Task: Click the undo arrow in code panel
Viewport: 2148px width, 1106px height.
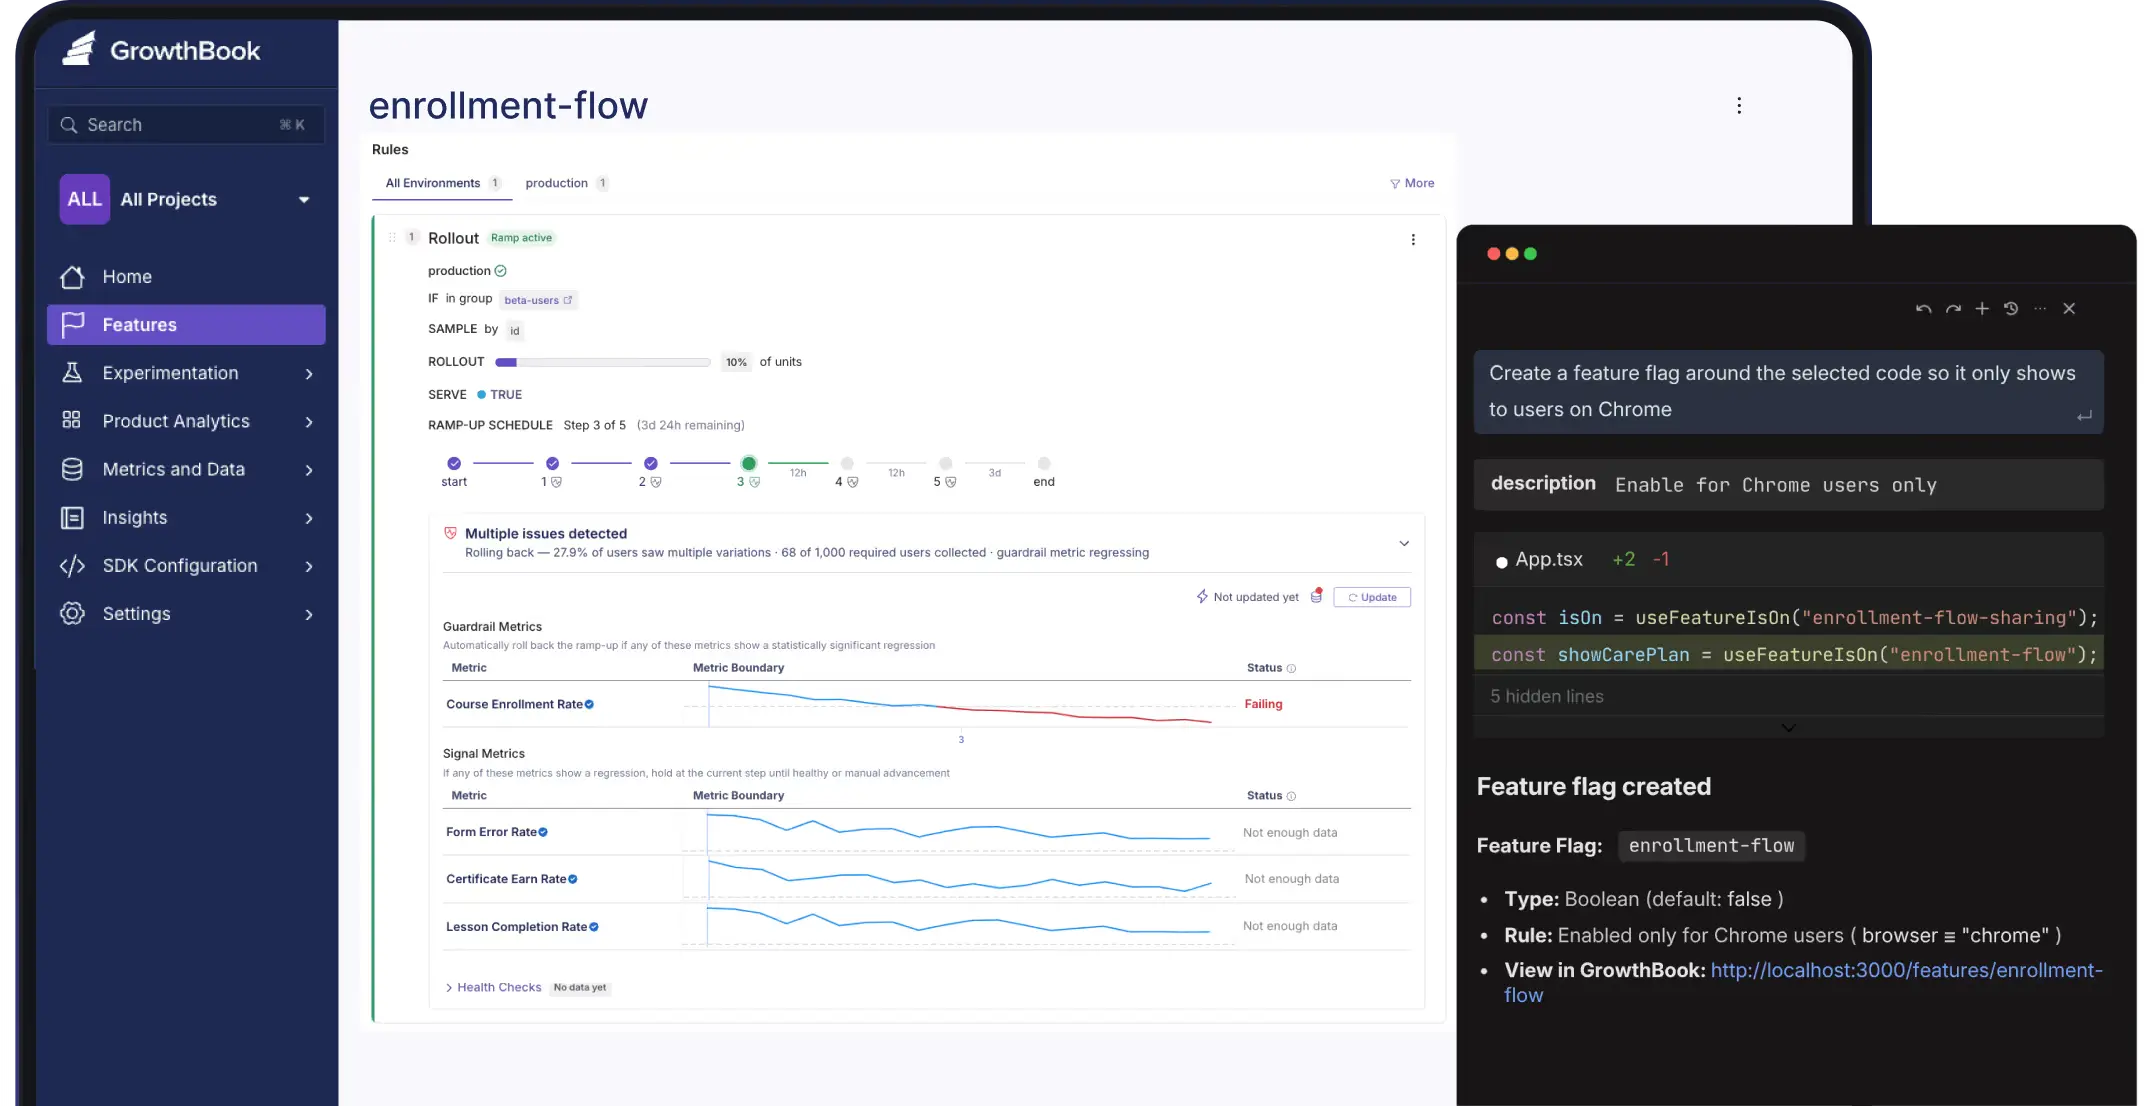Action: [x=1923, y=309]
